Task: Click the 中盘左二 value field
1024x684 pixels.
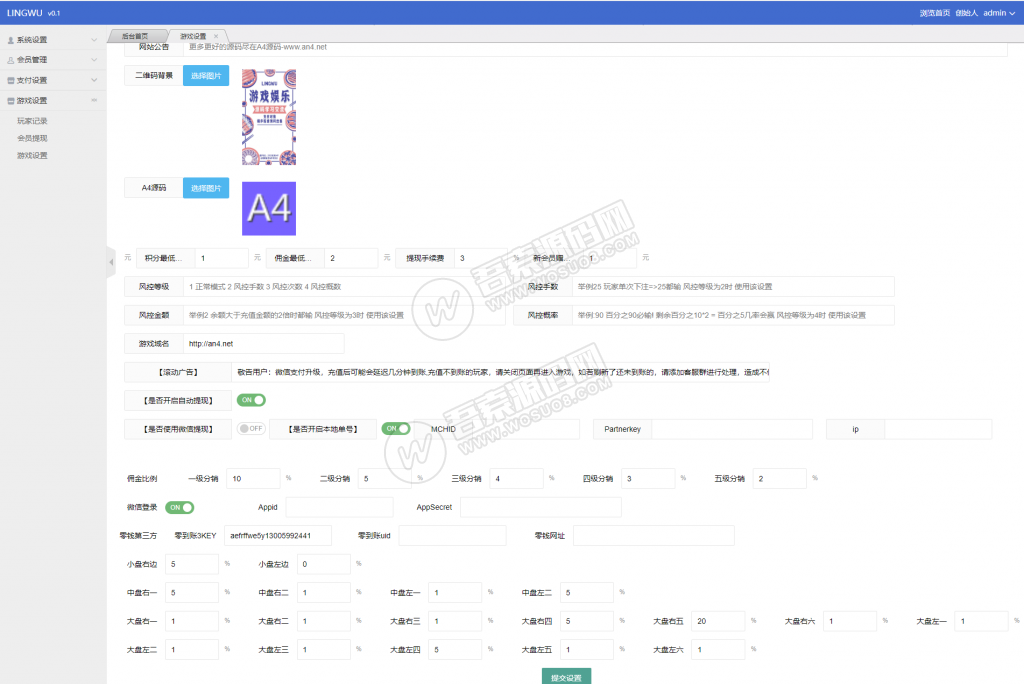Action: [x=587, y=593]
